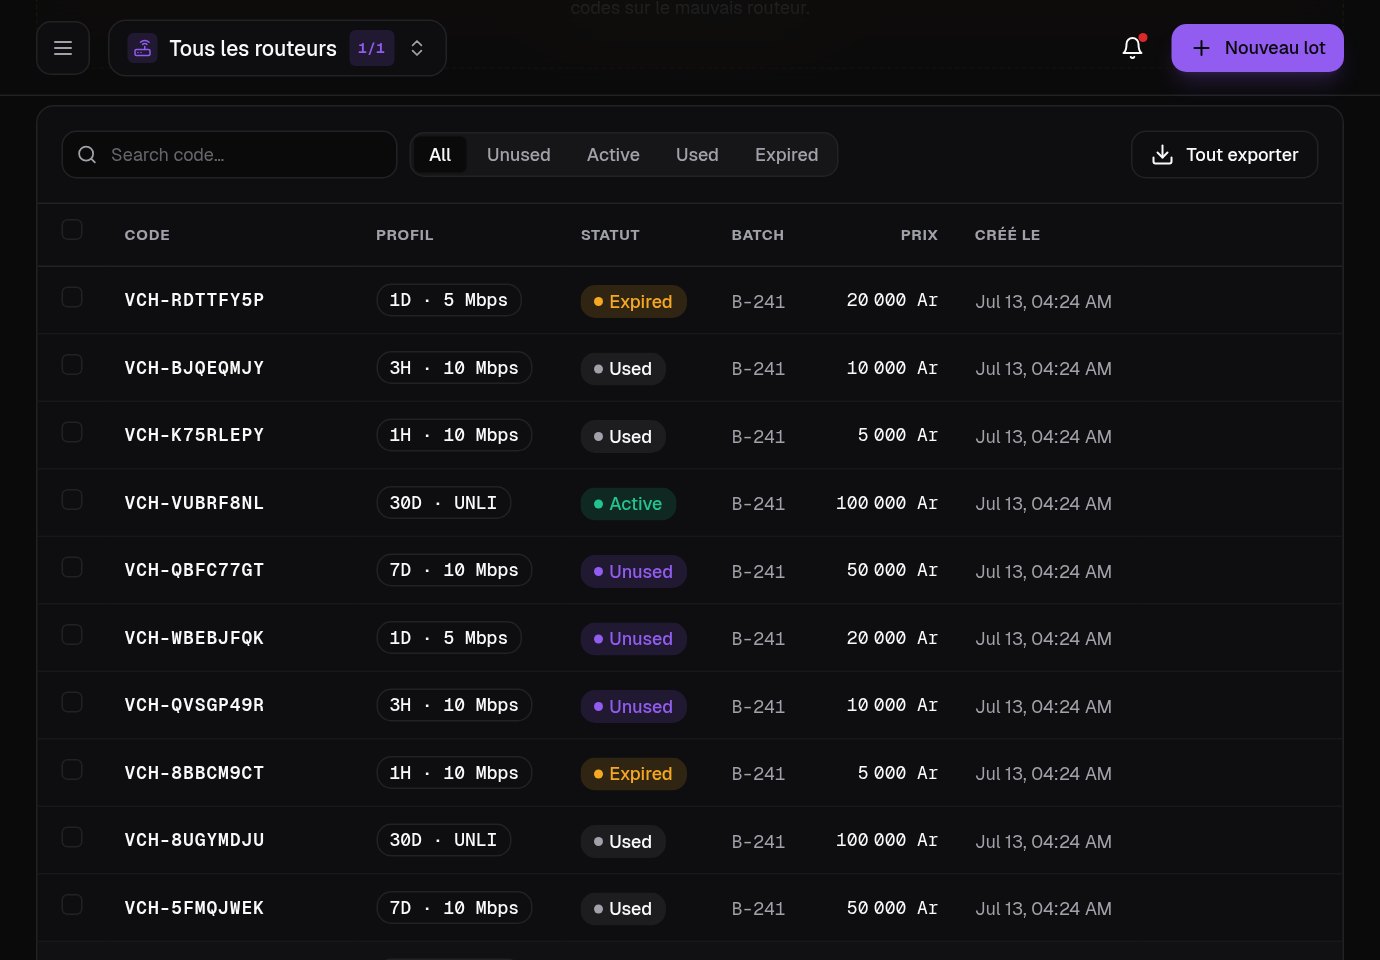Click the plus icon in Nouveau lot

1201,48
